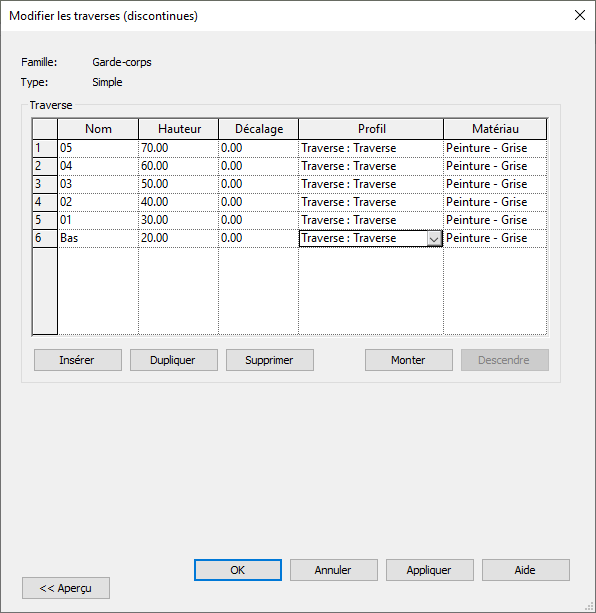Click the Hauteur cell showing 70.00
The height and width of the screenshot is (613, 596).
tap(179, 148)
